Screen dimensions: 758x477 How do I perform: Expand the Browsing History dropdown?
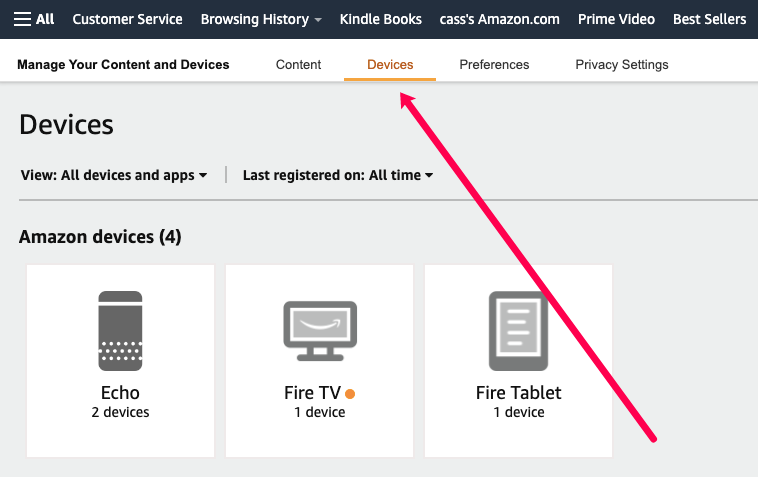click(261, 19)
